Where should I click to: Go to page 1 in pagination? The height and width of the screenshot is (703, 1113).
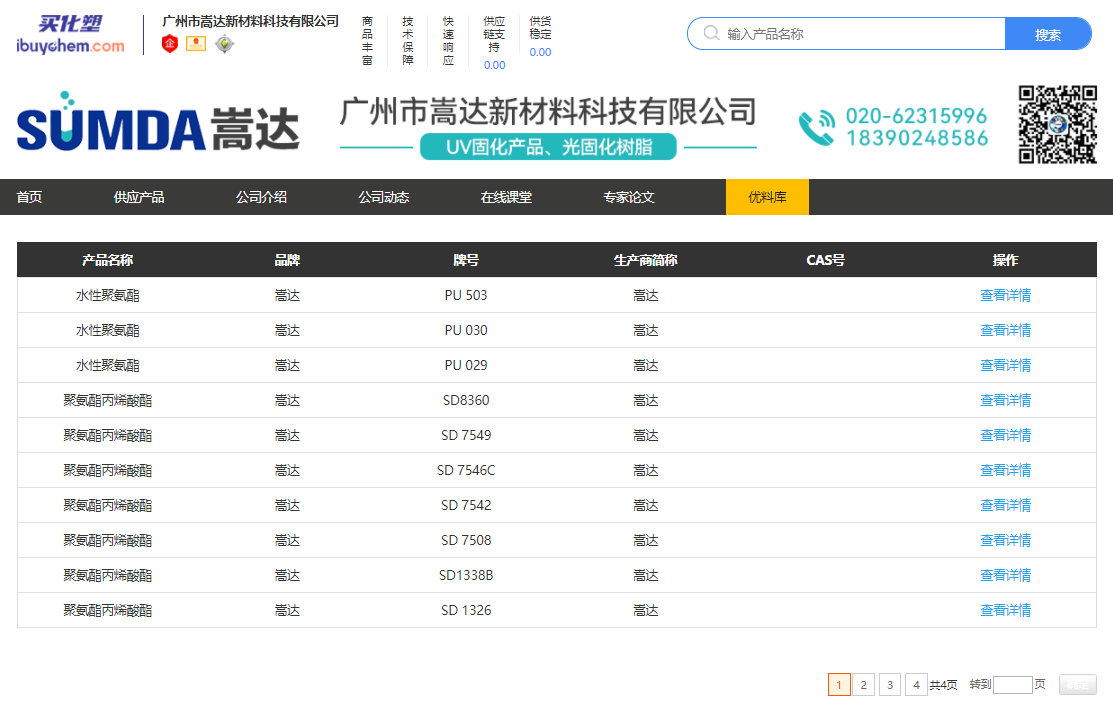coord(839,685)
